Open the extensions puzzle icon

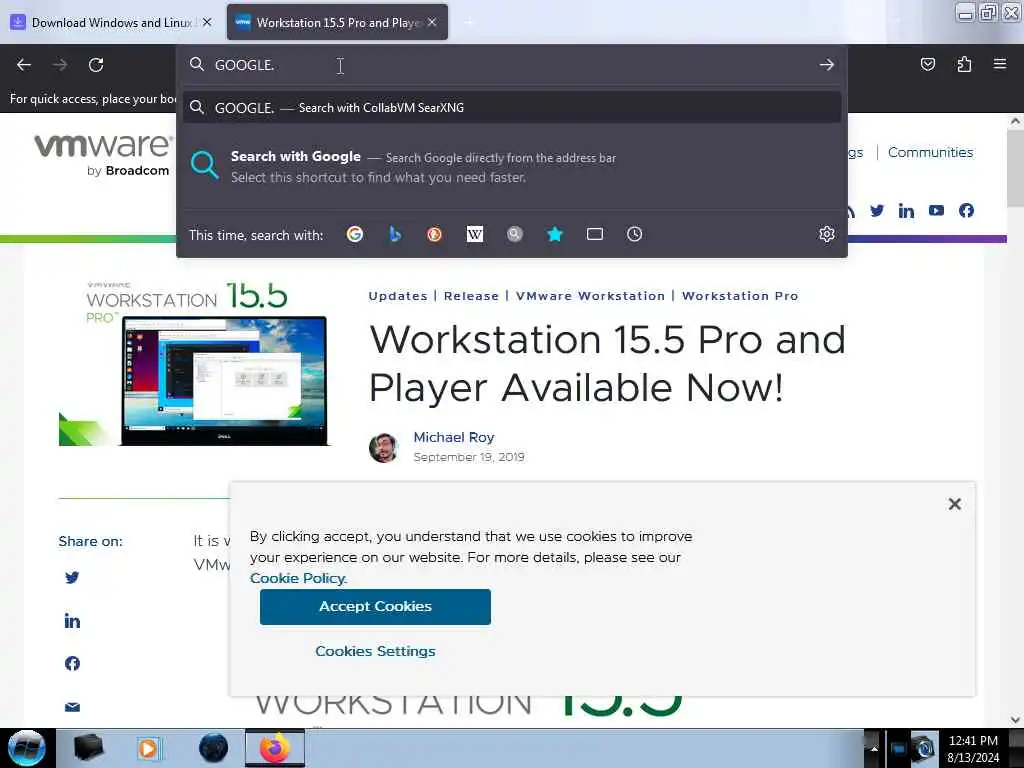[964, 64]
